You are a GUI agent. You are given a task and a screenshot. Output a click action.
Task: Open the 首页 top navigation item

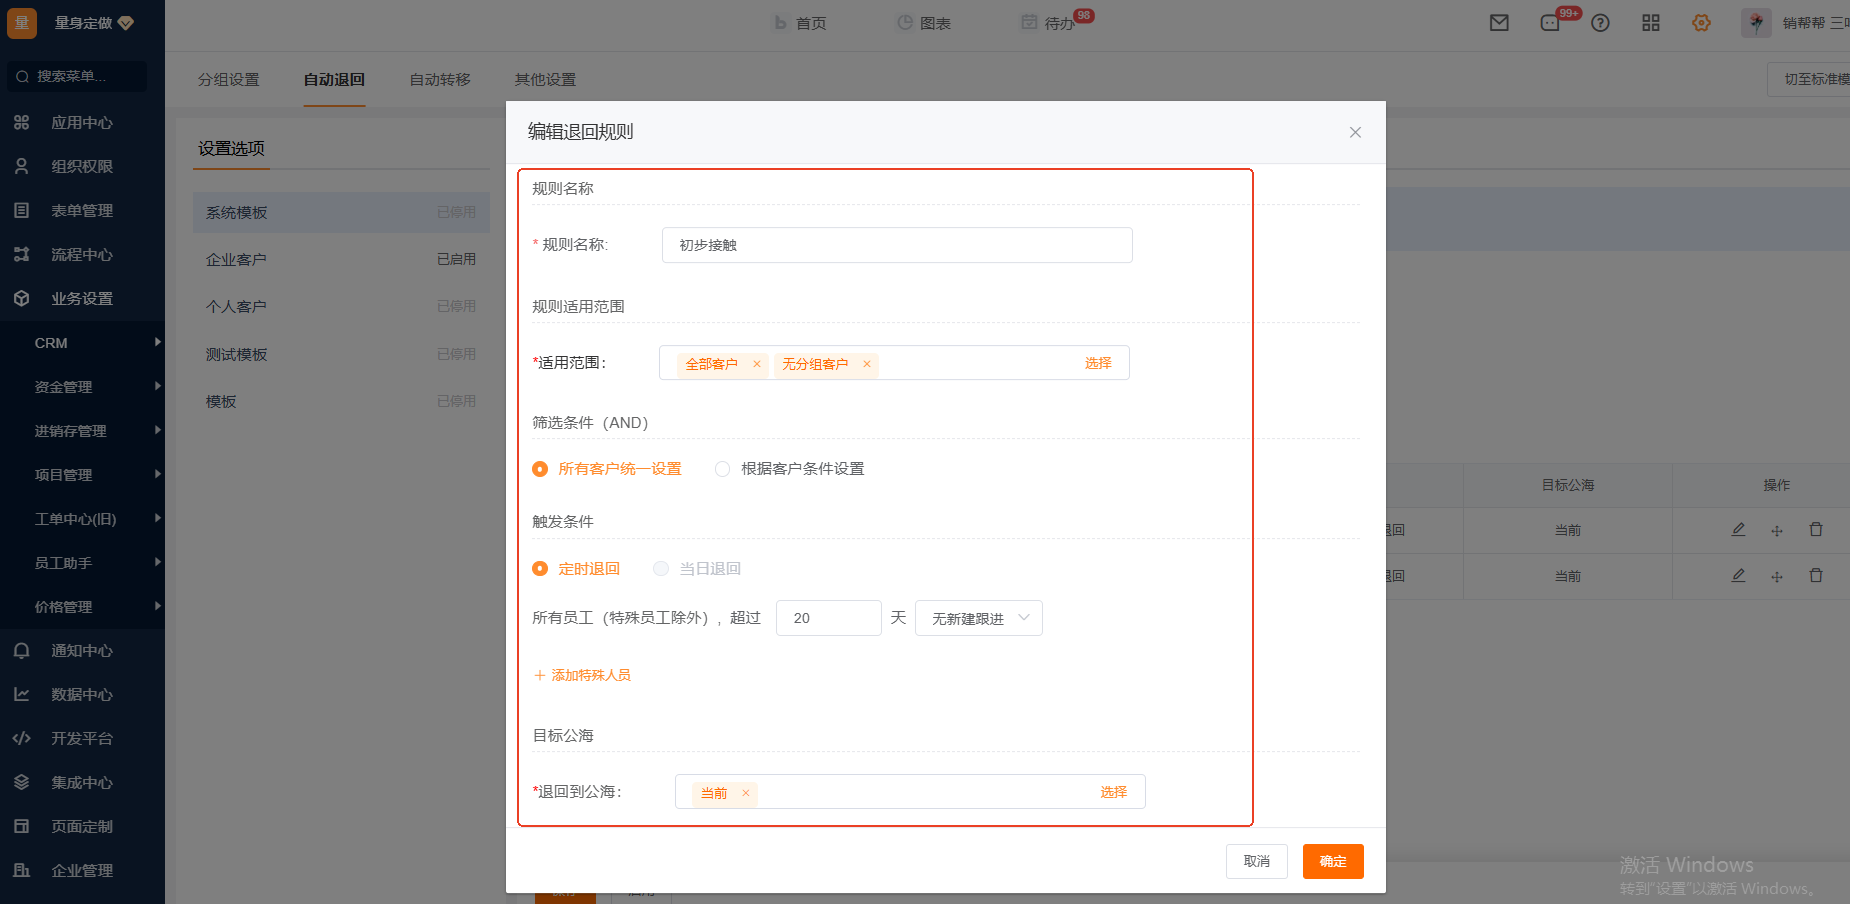point(800,23)
